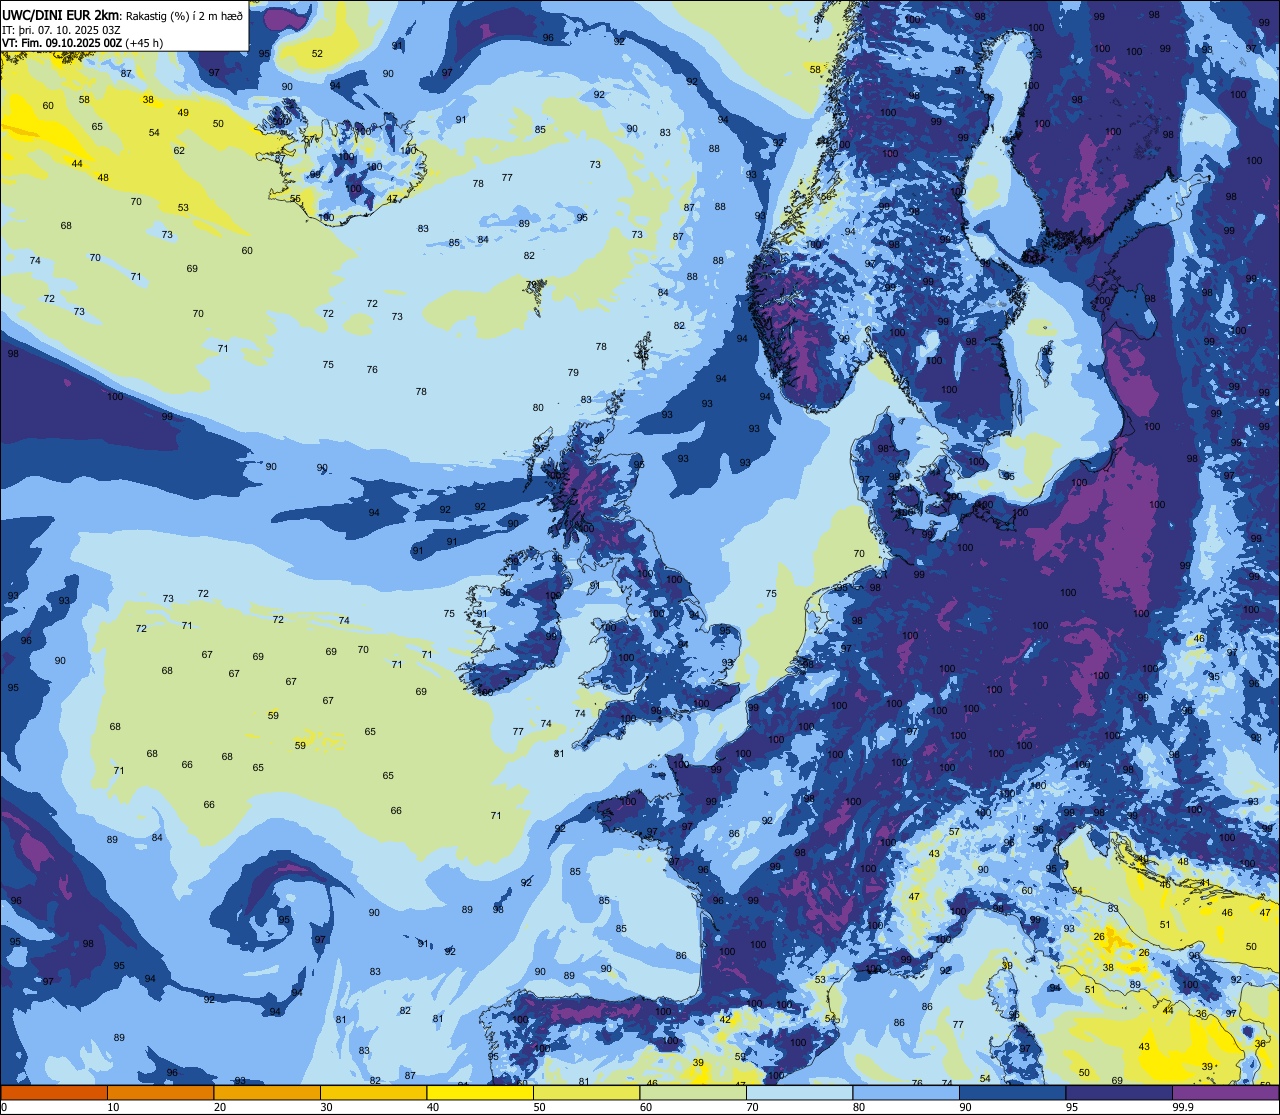Click the legend tick label "50"
This screenshot has height=1115, width=1280.
[x=539, y=1107]
